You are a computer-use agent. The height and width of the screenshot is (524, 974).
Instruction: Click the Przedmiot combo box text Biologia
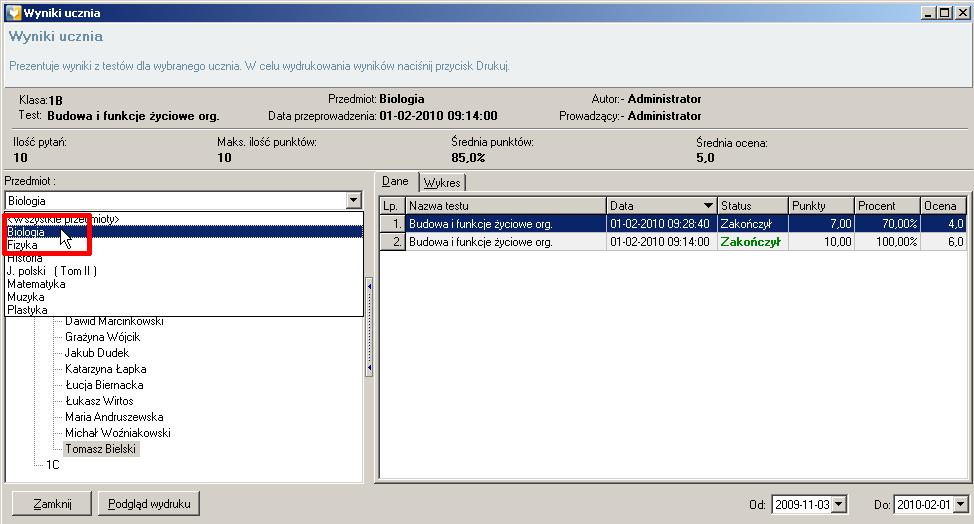(x=27, y=201)
